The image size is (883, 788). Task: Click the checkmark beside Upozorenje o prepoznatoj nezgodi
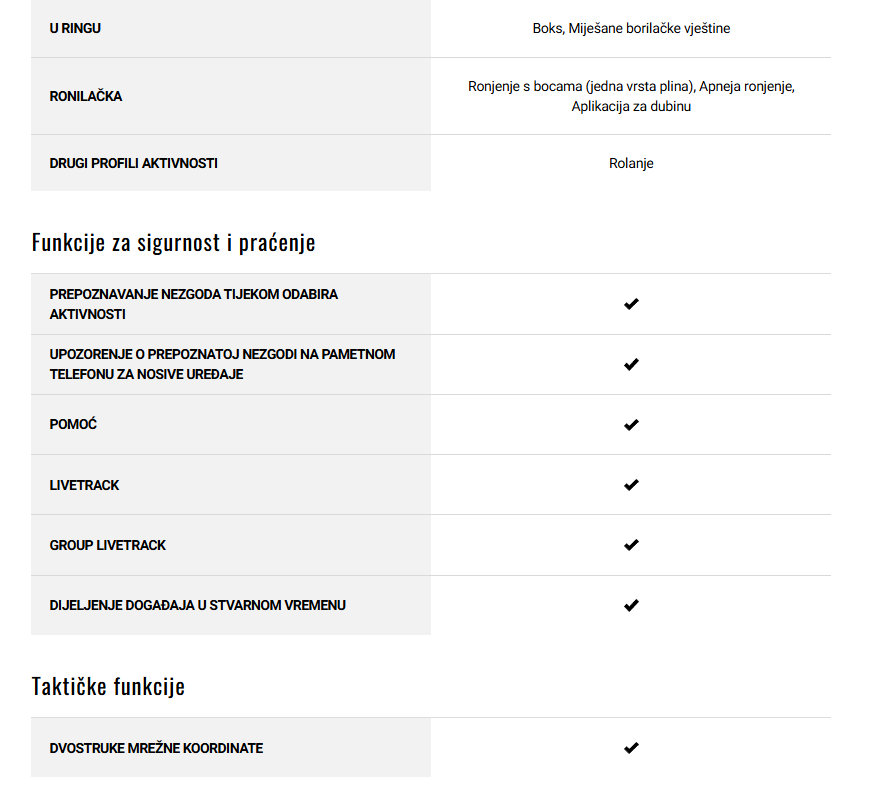(x=631, y=364)
